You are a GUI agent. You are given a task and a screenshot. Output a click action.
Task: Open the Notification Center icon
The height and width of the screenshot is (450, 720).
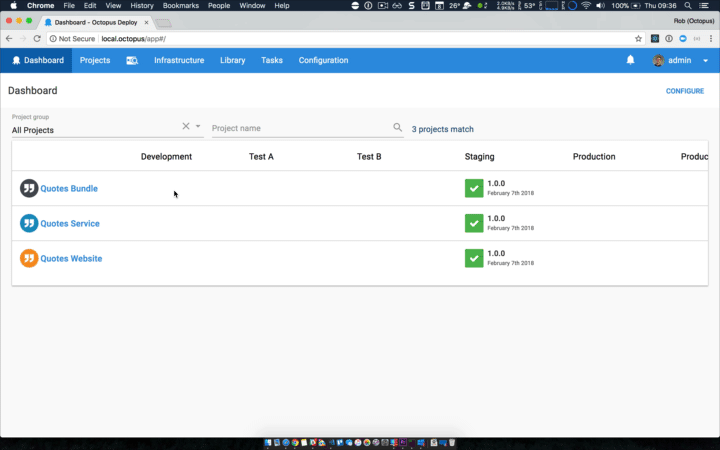pyautogui.click(x=703, y=6)
